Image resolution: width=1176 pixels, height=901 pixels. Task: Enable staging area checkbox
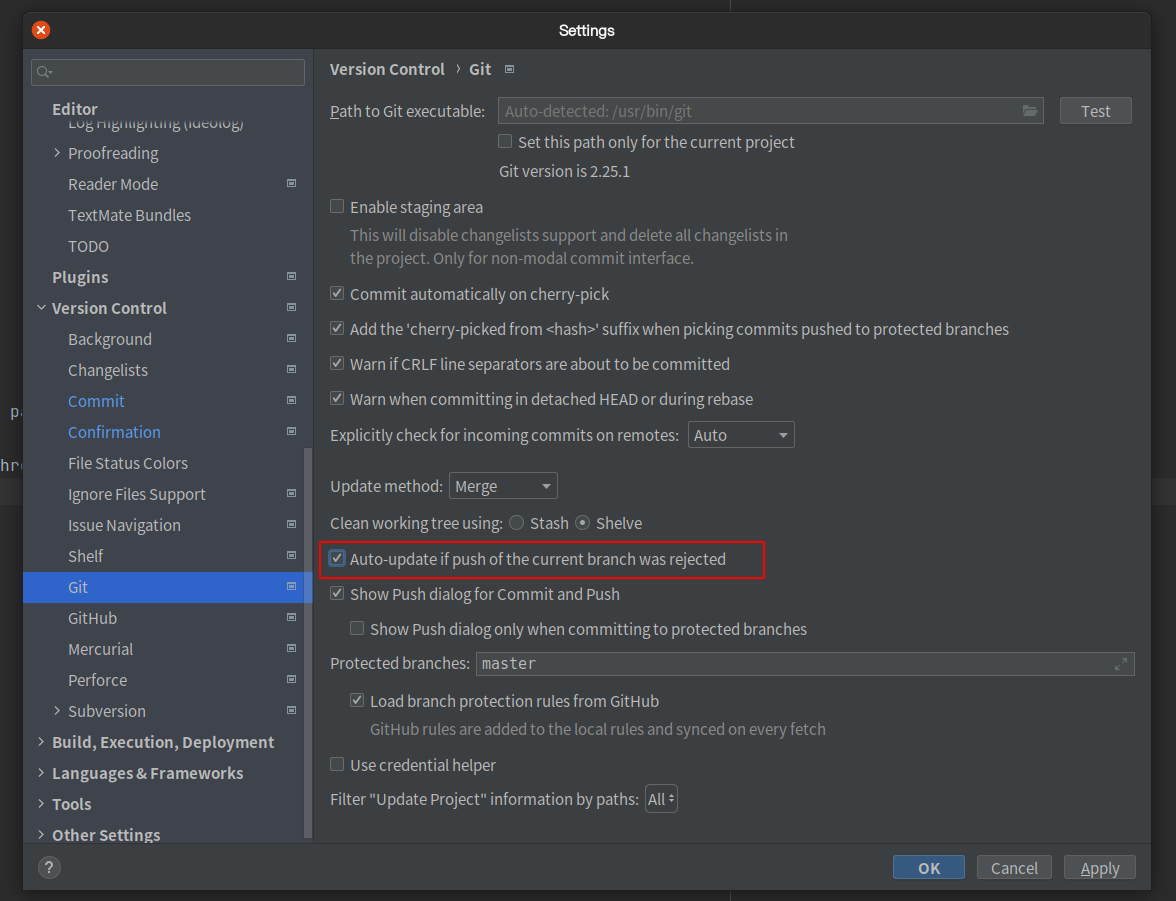pos(338,207)
